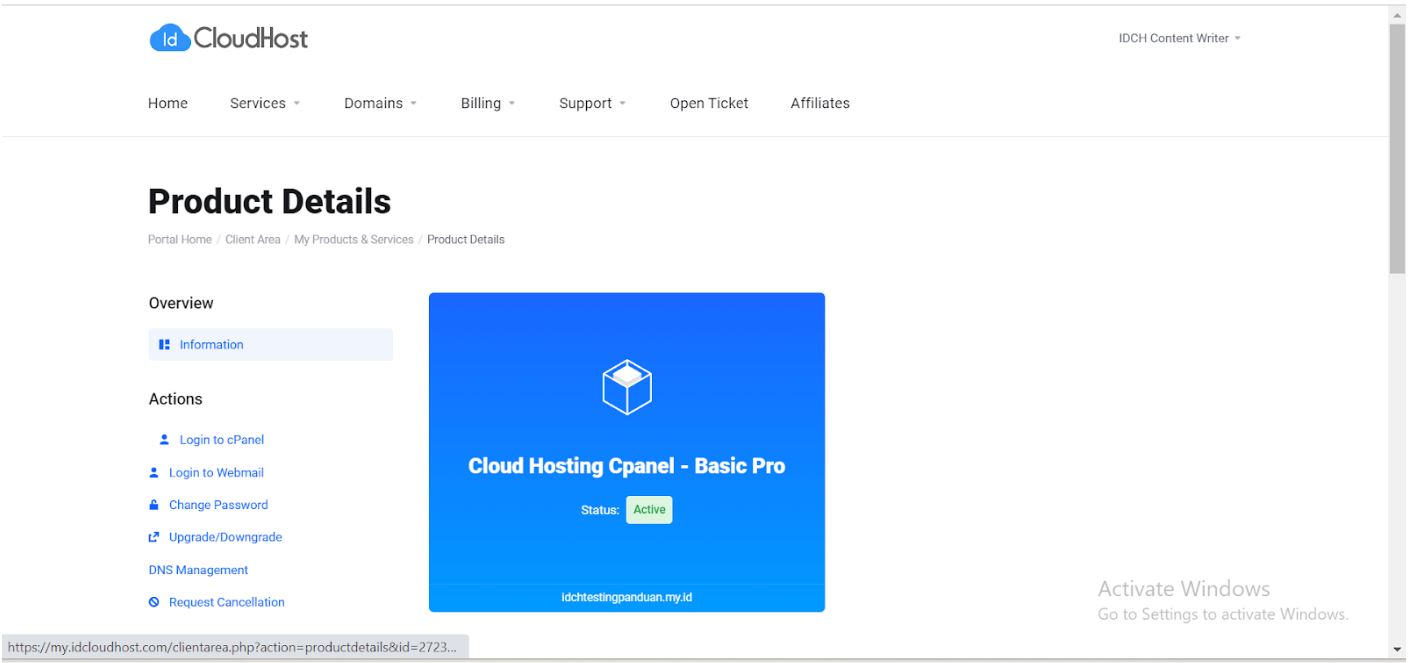Open the IDCH Content Writer account menu
Screen dimensions: 1409x663
coord(1179,38)
